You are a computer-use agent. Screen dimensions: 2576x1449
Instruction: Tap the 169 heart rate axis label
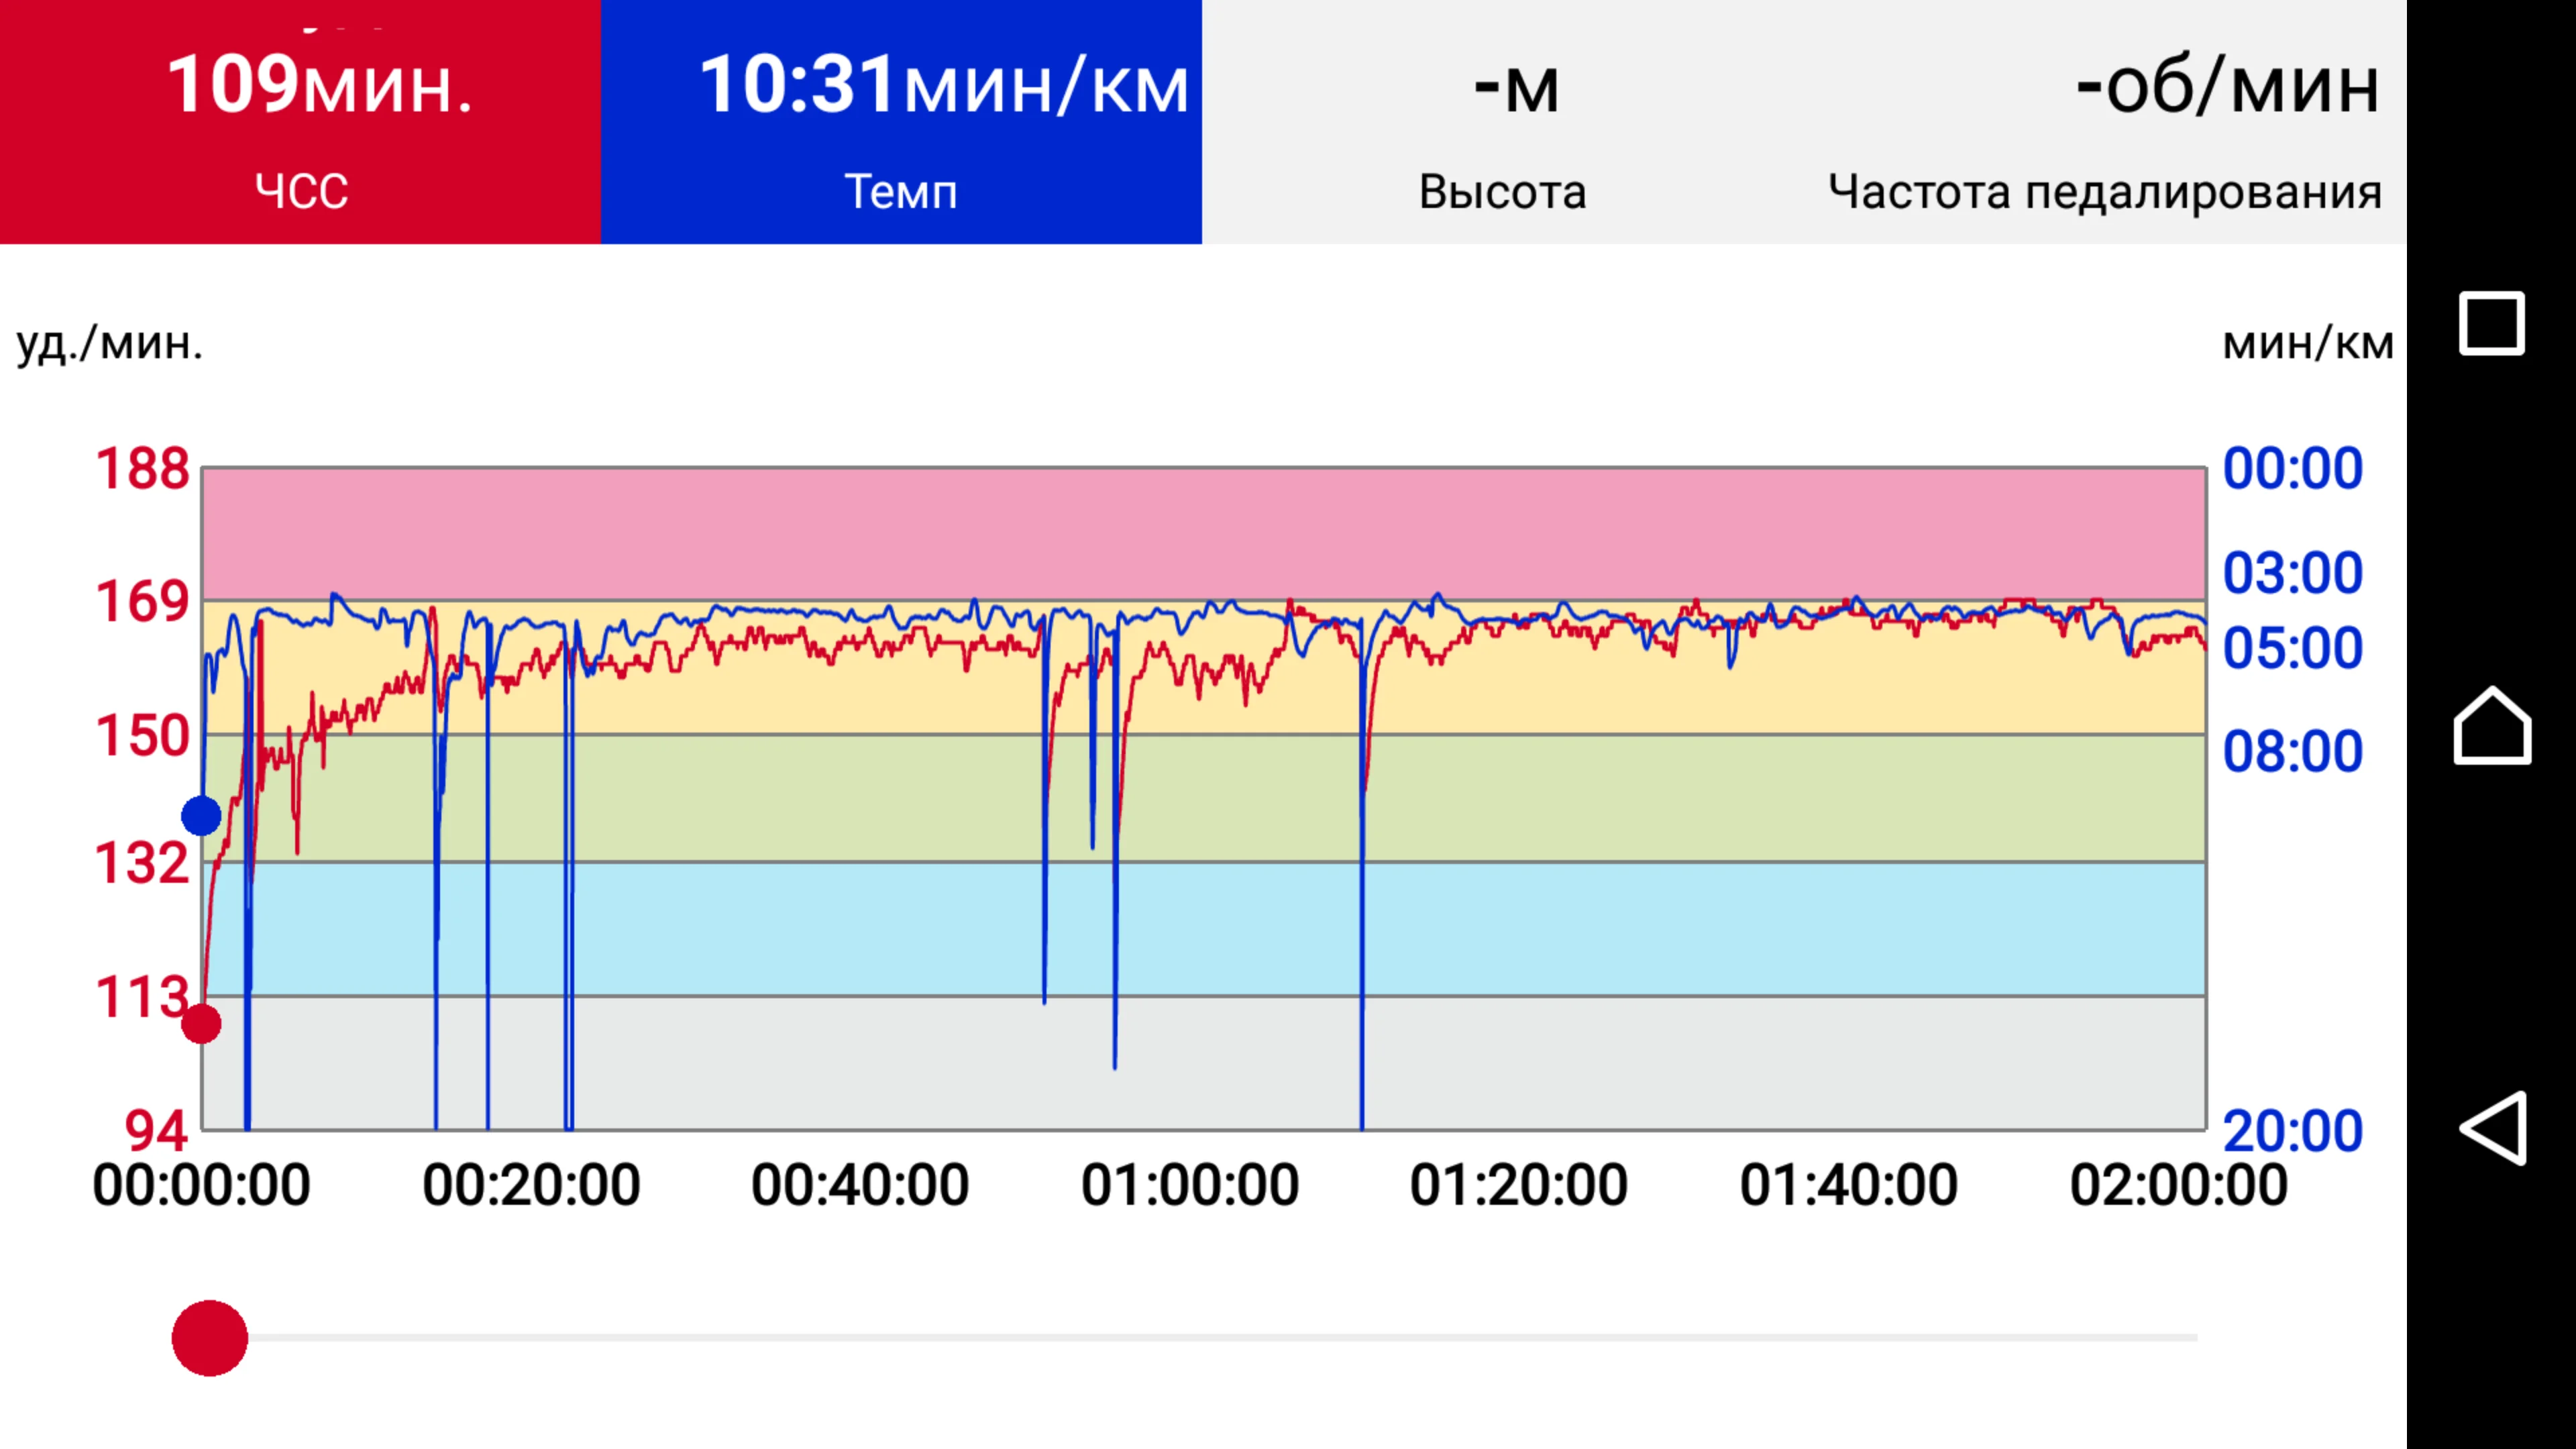[142, 602]
